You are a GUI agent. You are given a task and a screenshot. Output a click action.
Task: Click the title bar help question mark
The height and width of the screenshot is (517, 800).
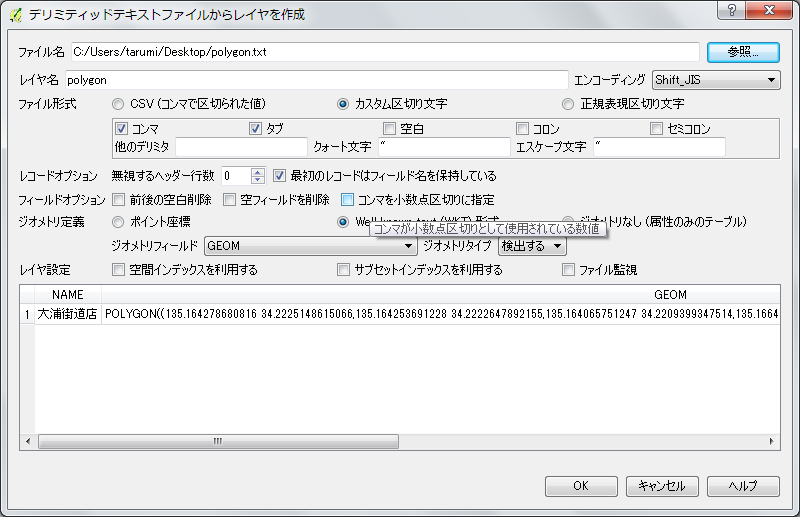(732, 10)
